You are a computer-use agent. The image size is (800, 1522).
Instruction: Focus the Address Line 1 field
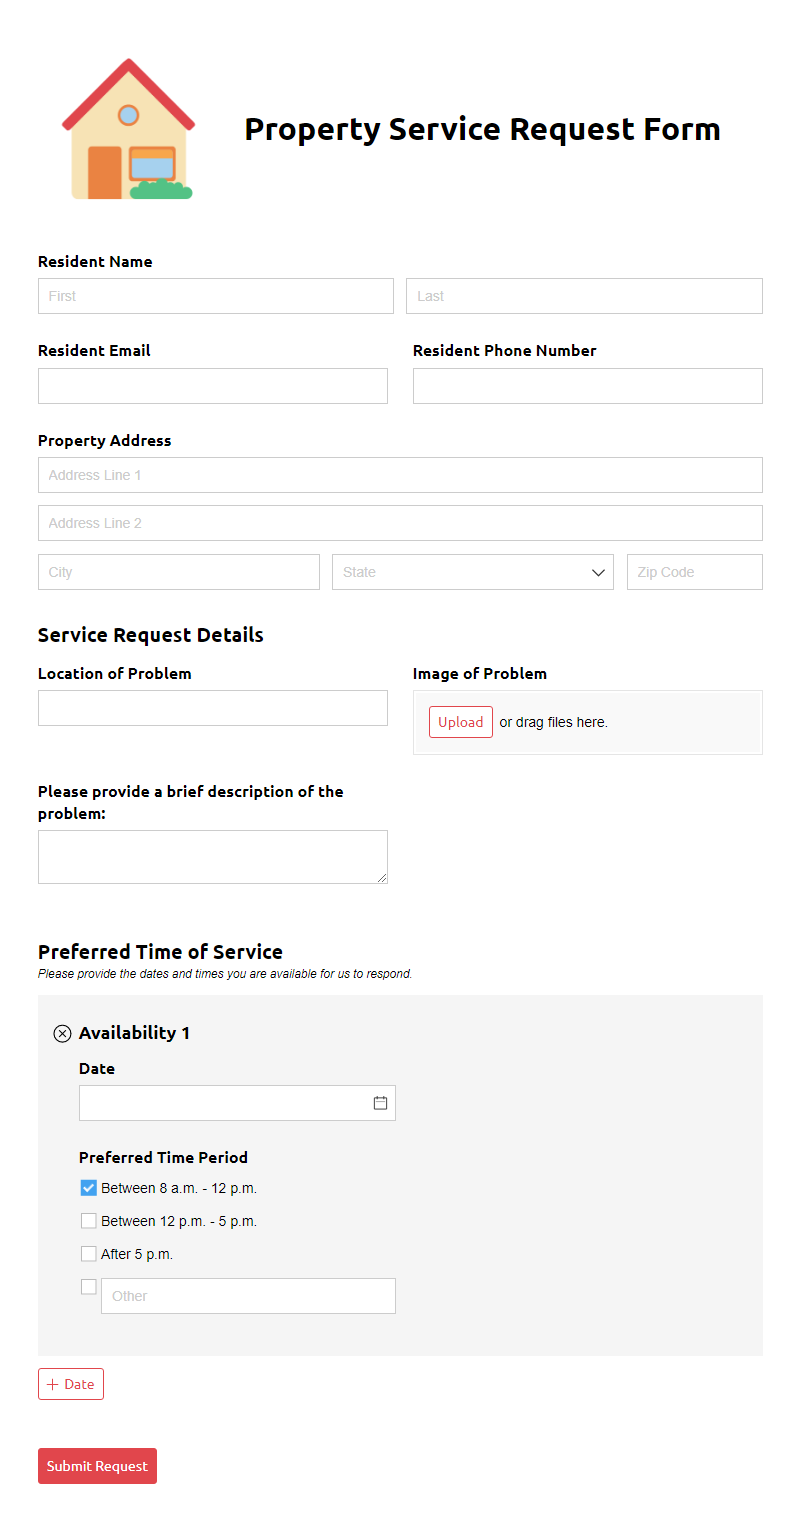[400, 475]
